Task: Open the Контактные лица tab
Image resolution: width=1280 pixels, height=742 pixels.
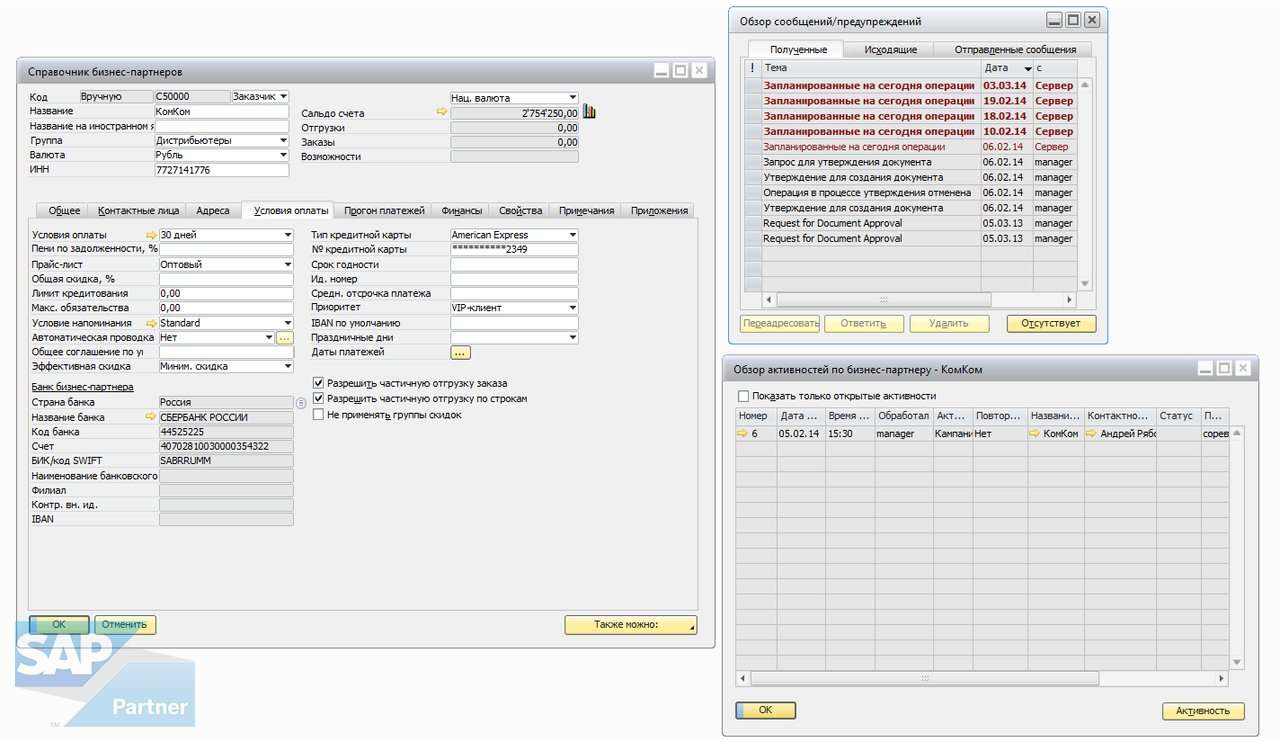Action: (x=138, y=211)
